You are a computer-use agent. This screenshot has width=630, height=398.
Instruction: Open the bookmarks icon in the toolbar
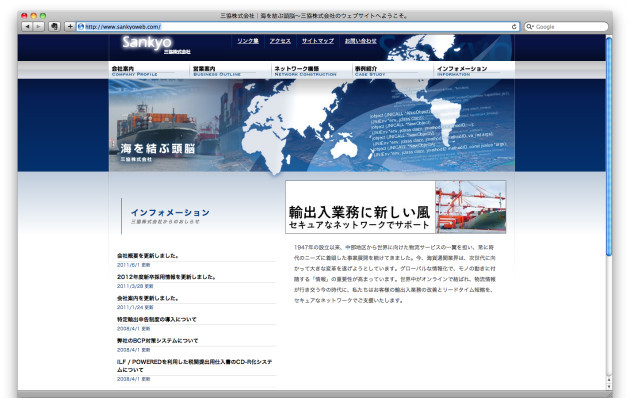[x=54, y=27]
